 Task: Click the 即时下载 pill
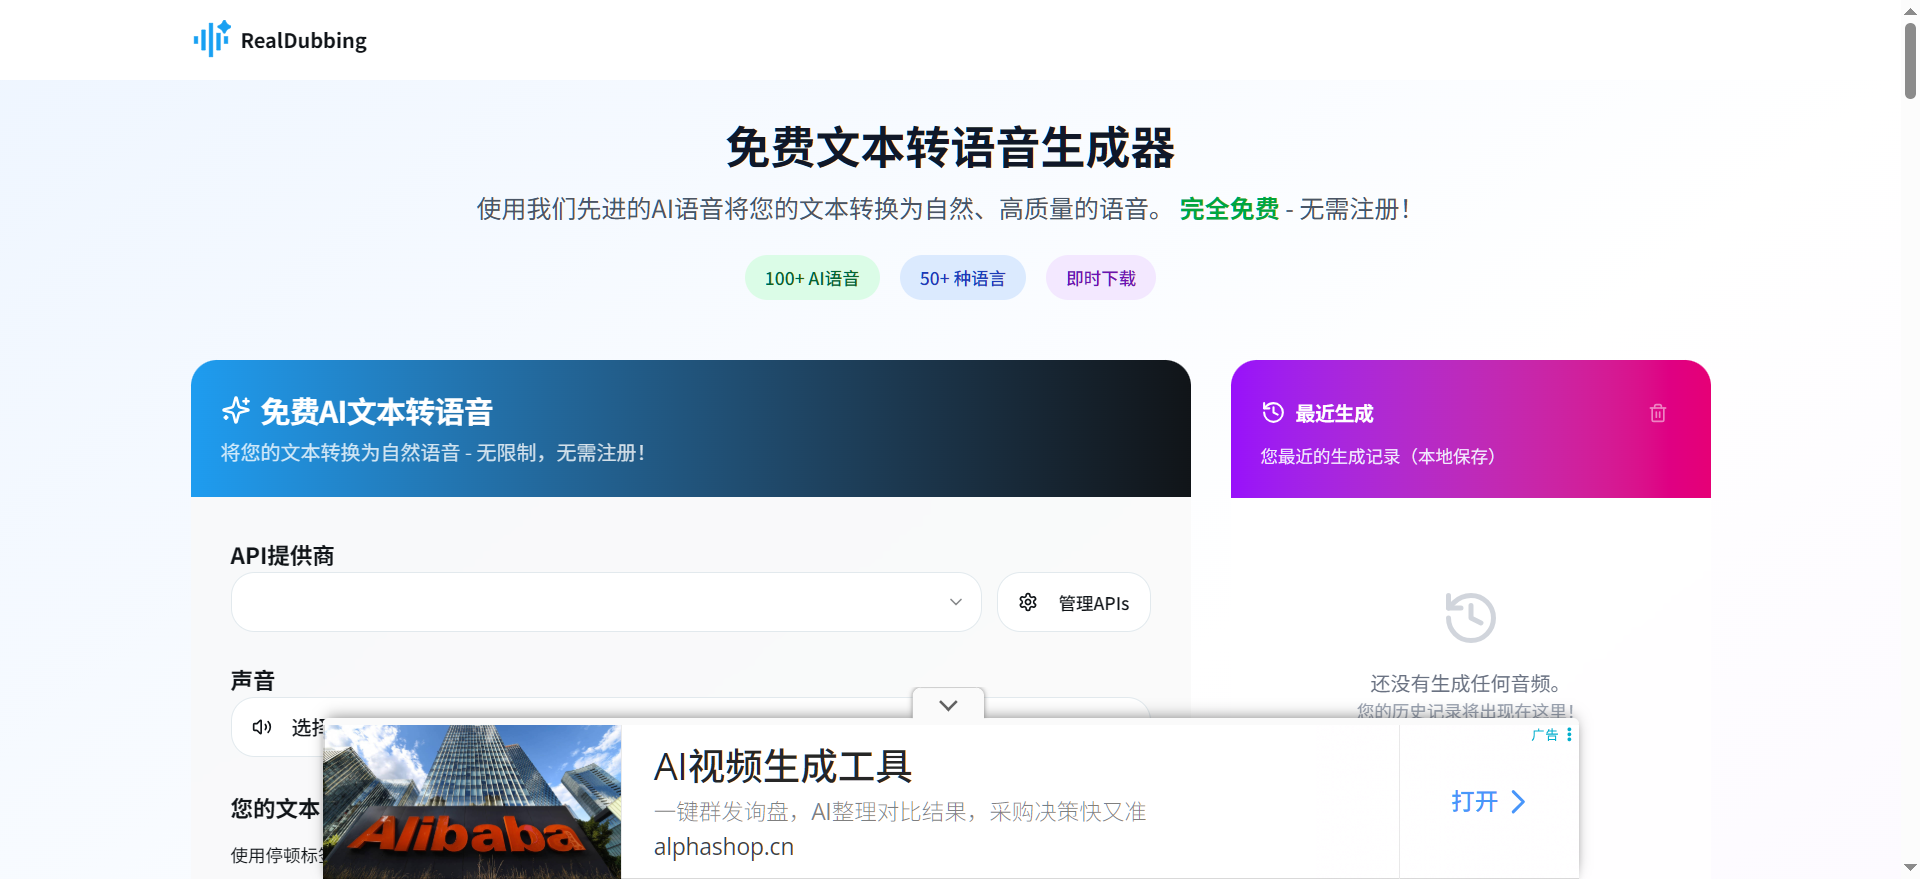pos(1100,278)
